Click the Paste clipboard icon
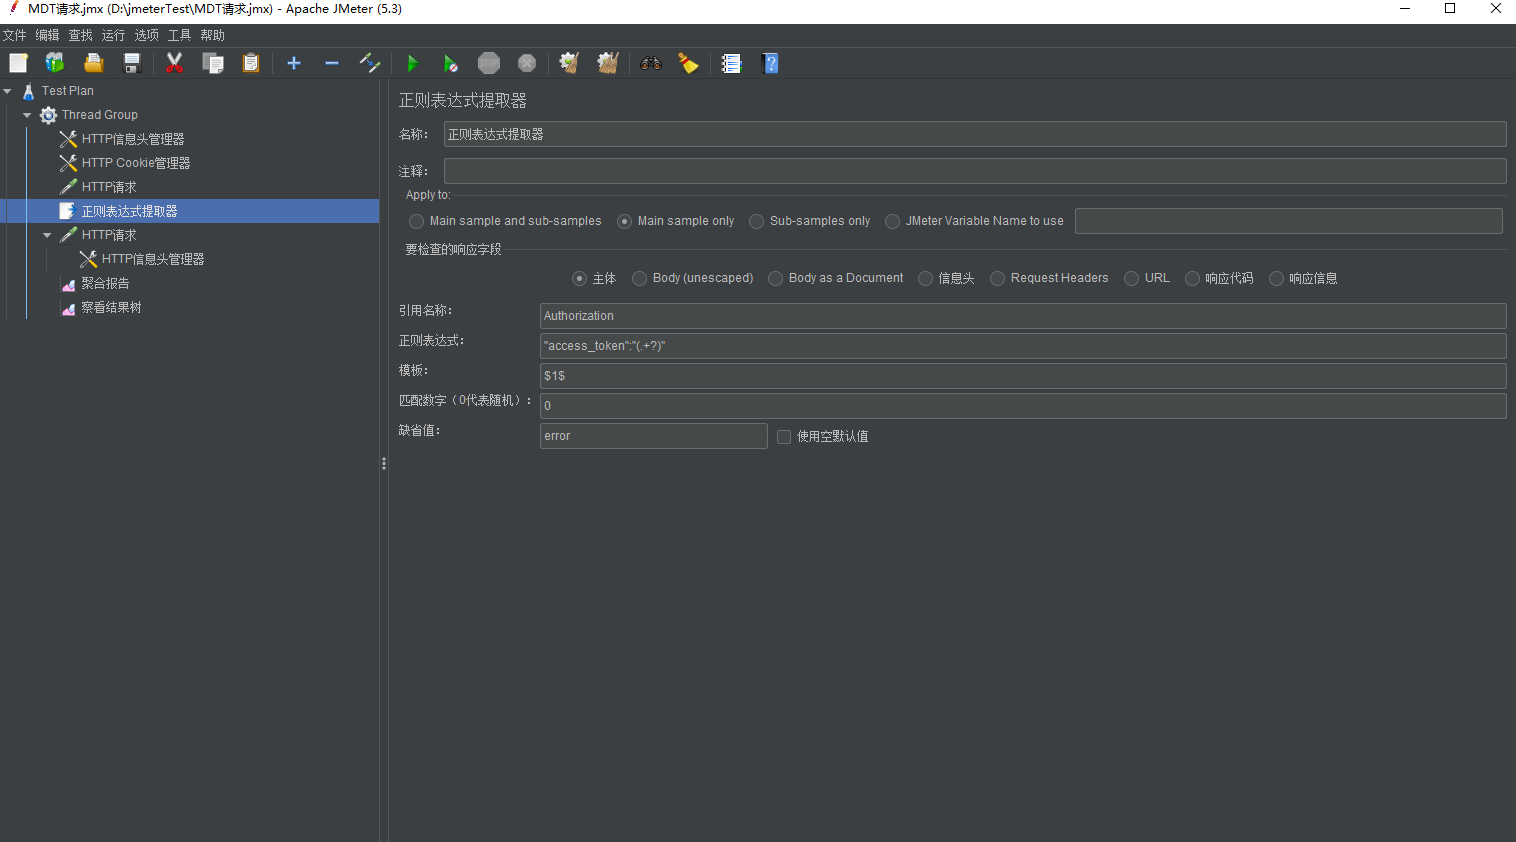 tap(251, 63)
